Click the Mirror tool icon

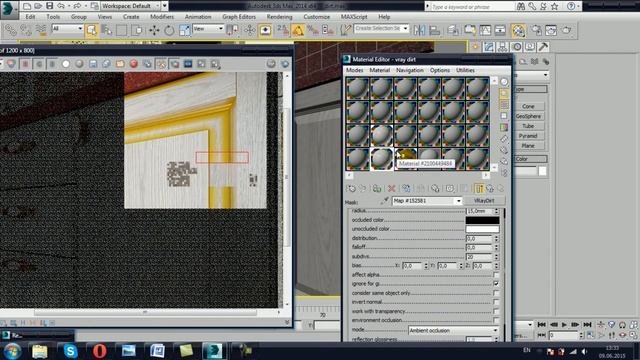click(419, 30)
